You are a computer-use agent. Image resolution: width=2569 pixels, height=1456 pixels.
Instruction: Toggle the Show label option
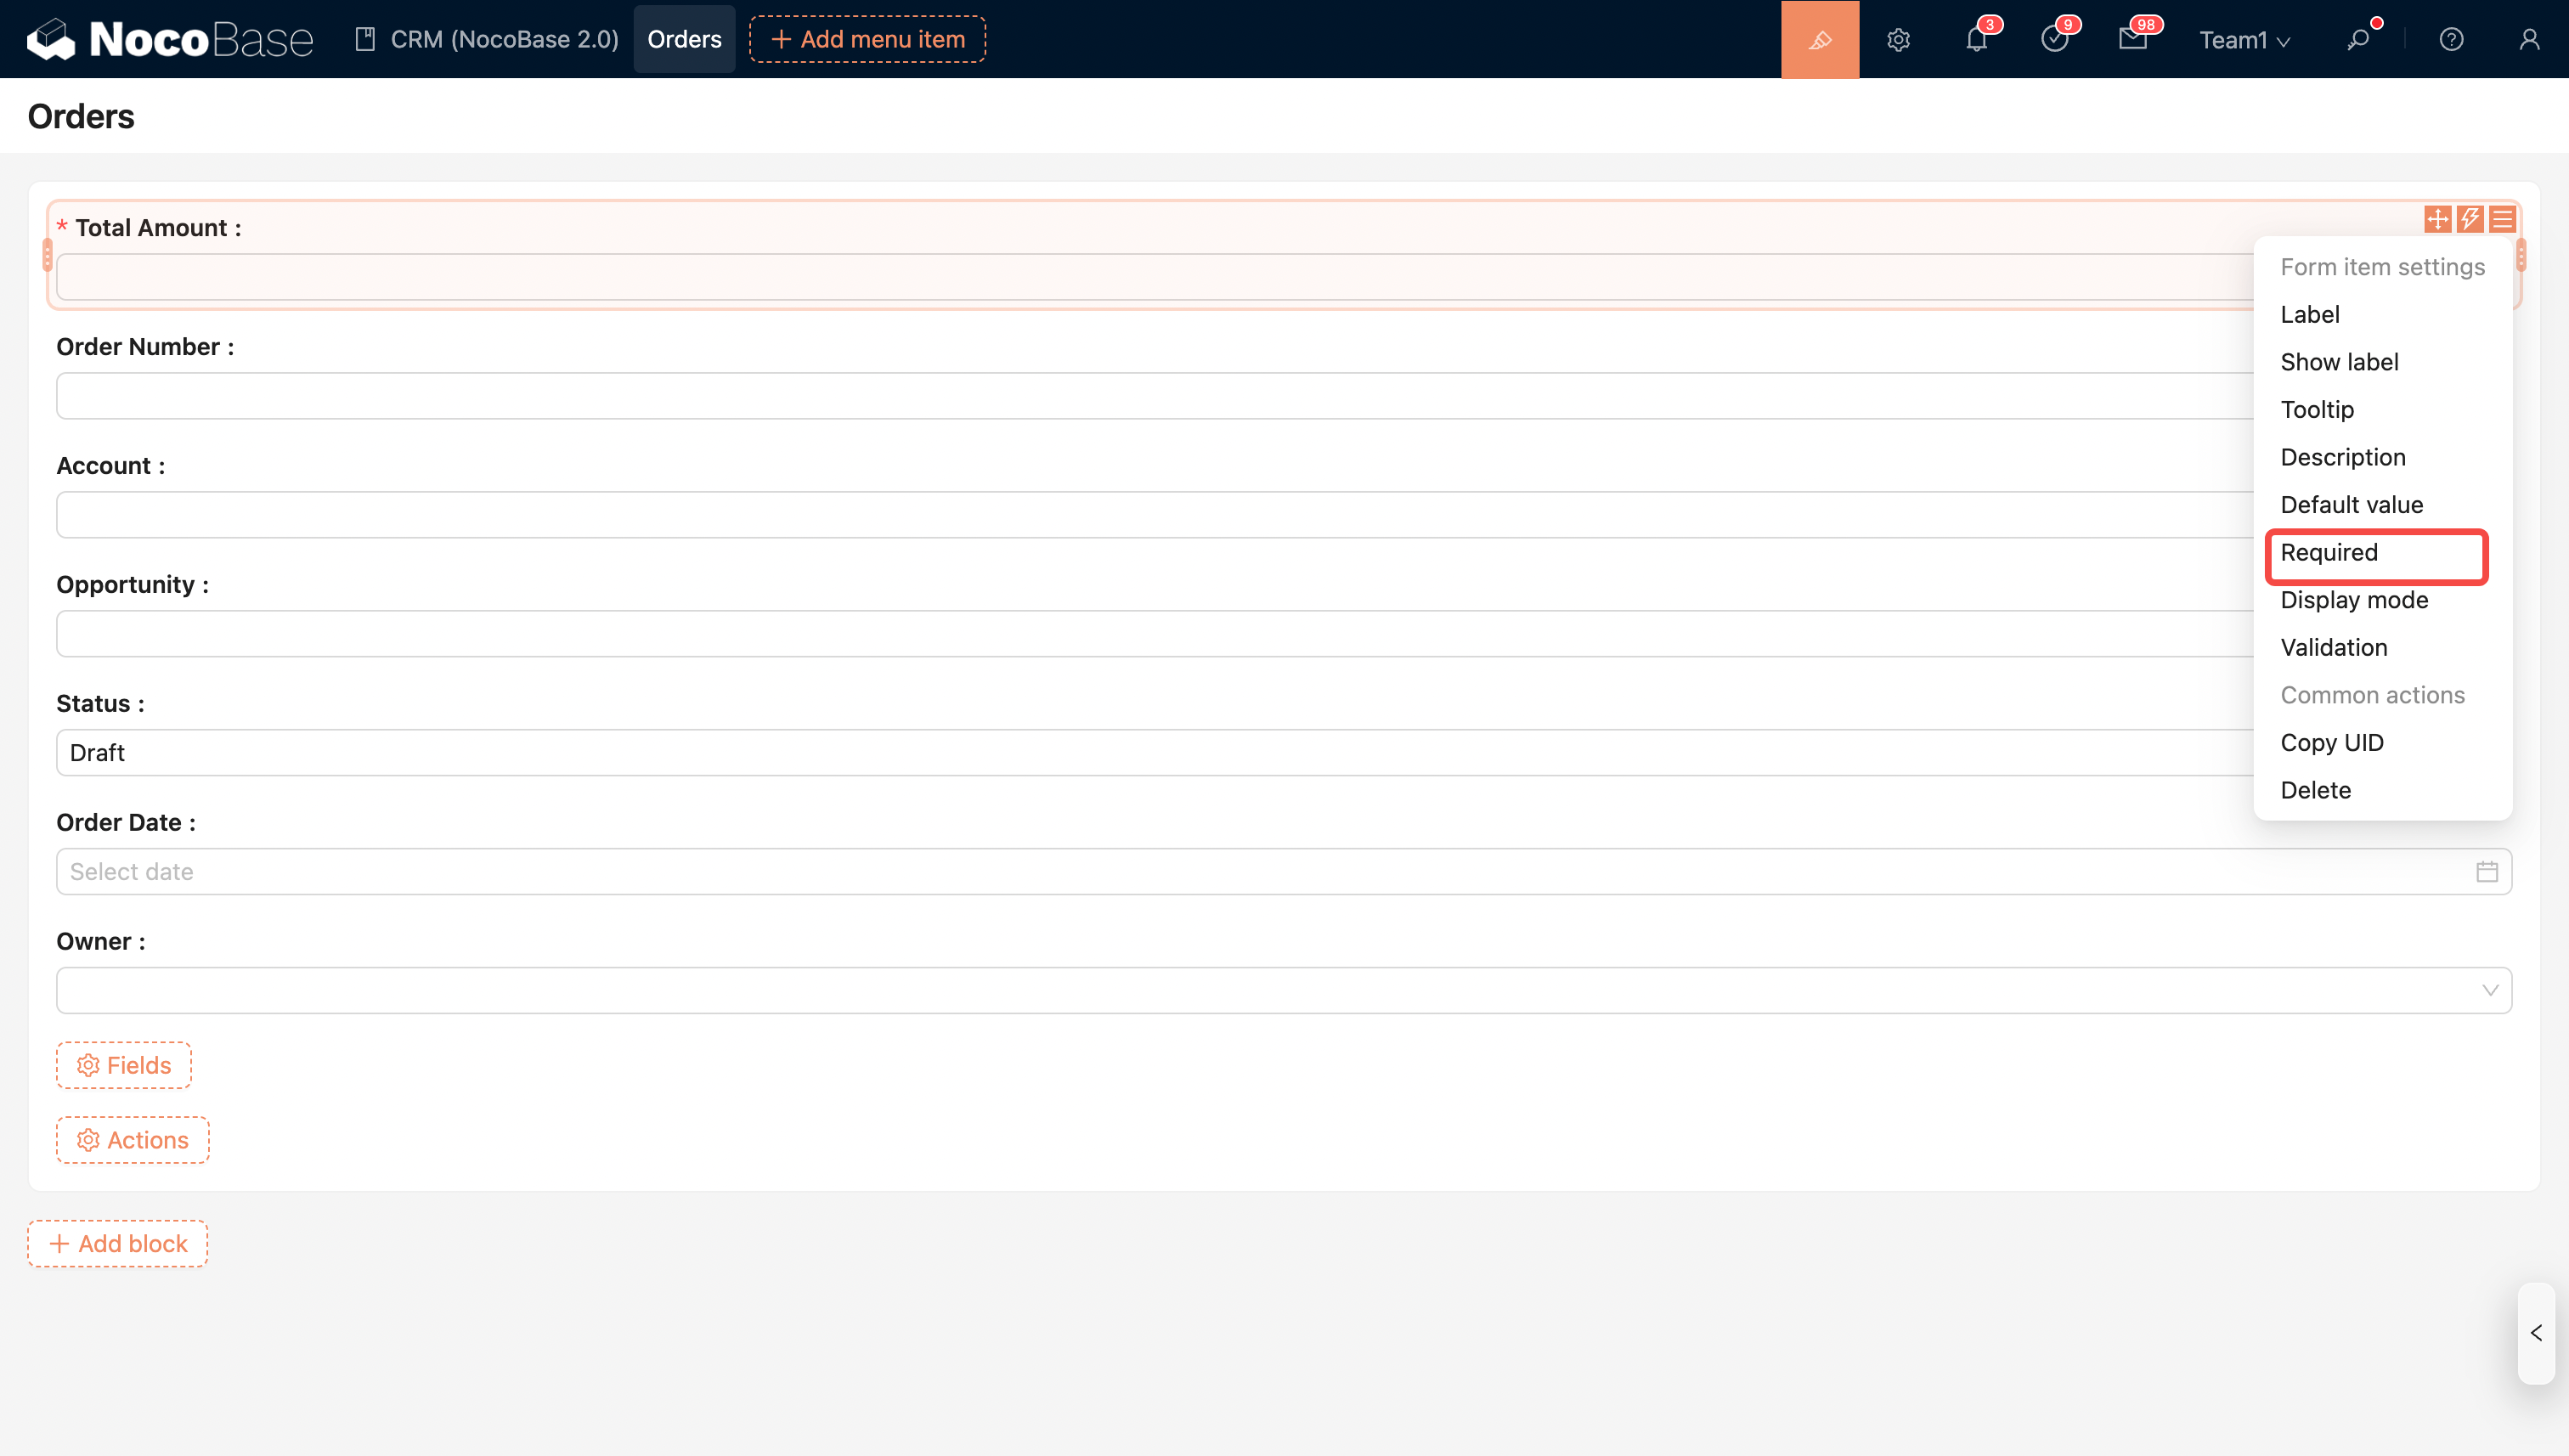2339,362
